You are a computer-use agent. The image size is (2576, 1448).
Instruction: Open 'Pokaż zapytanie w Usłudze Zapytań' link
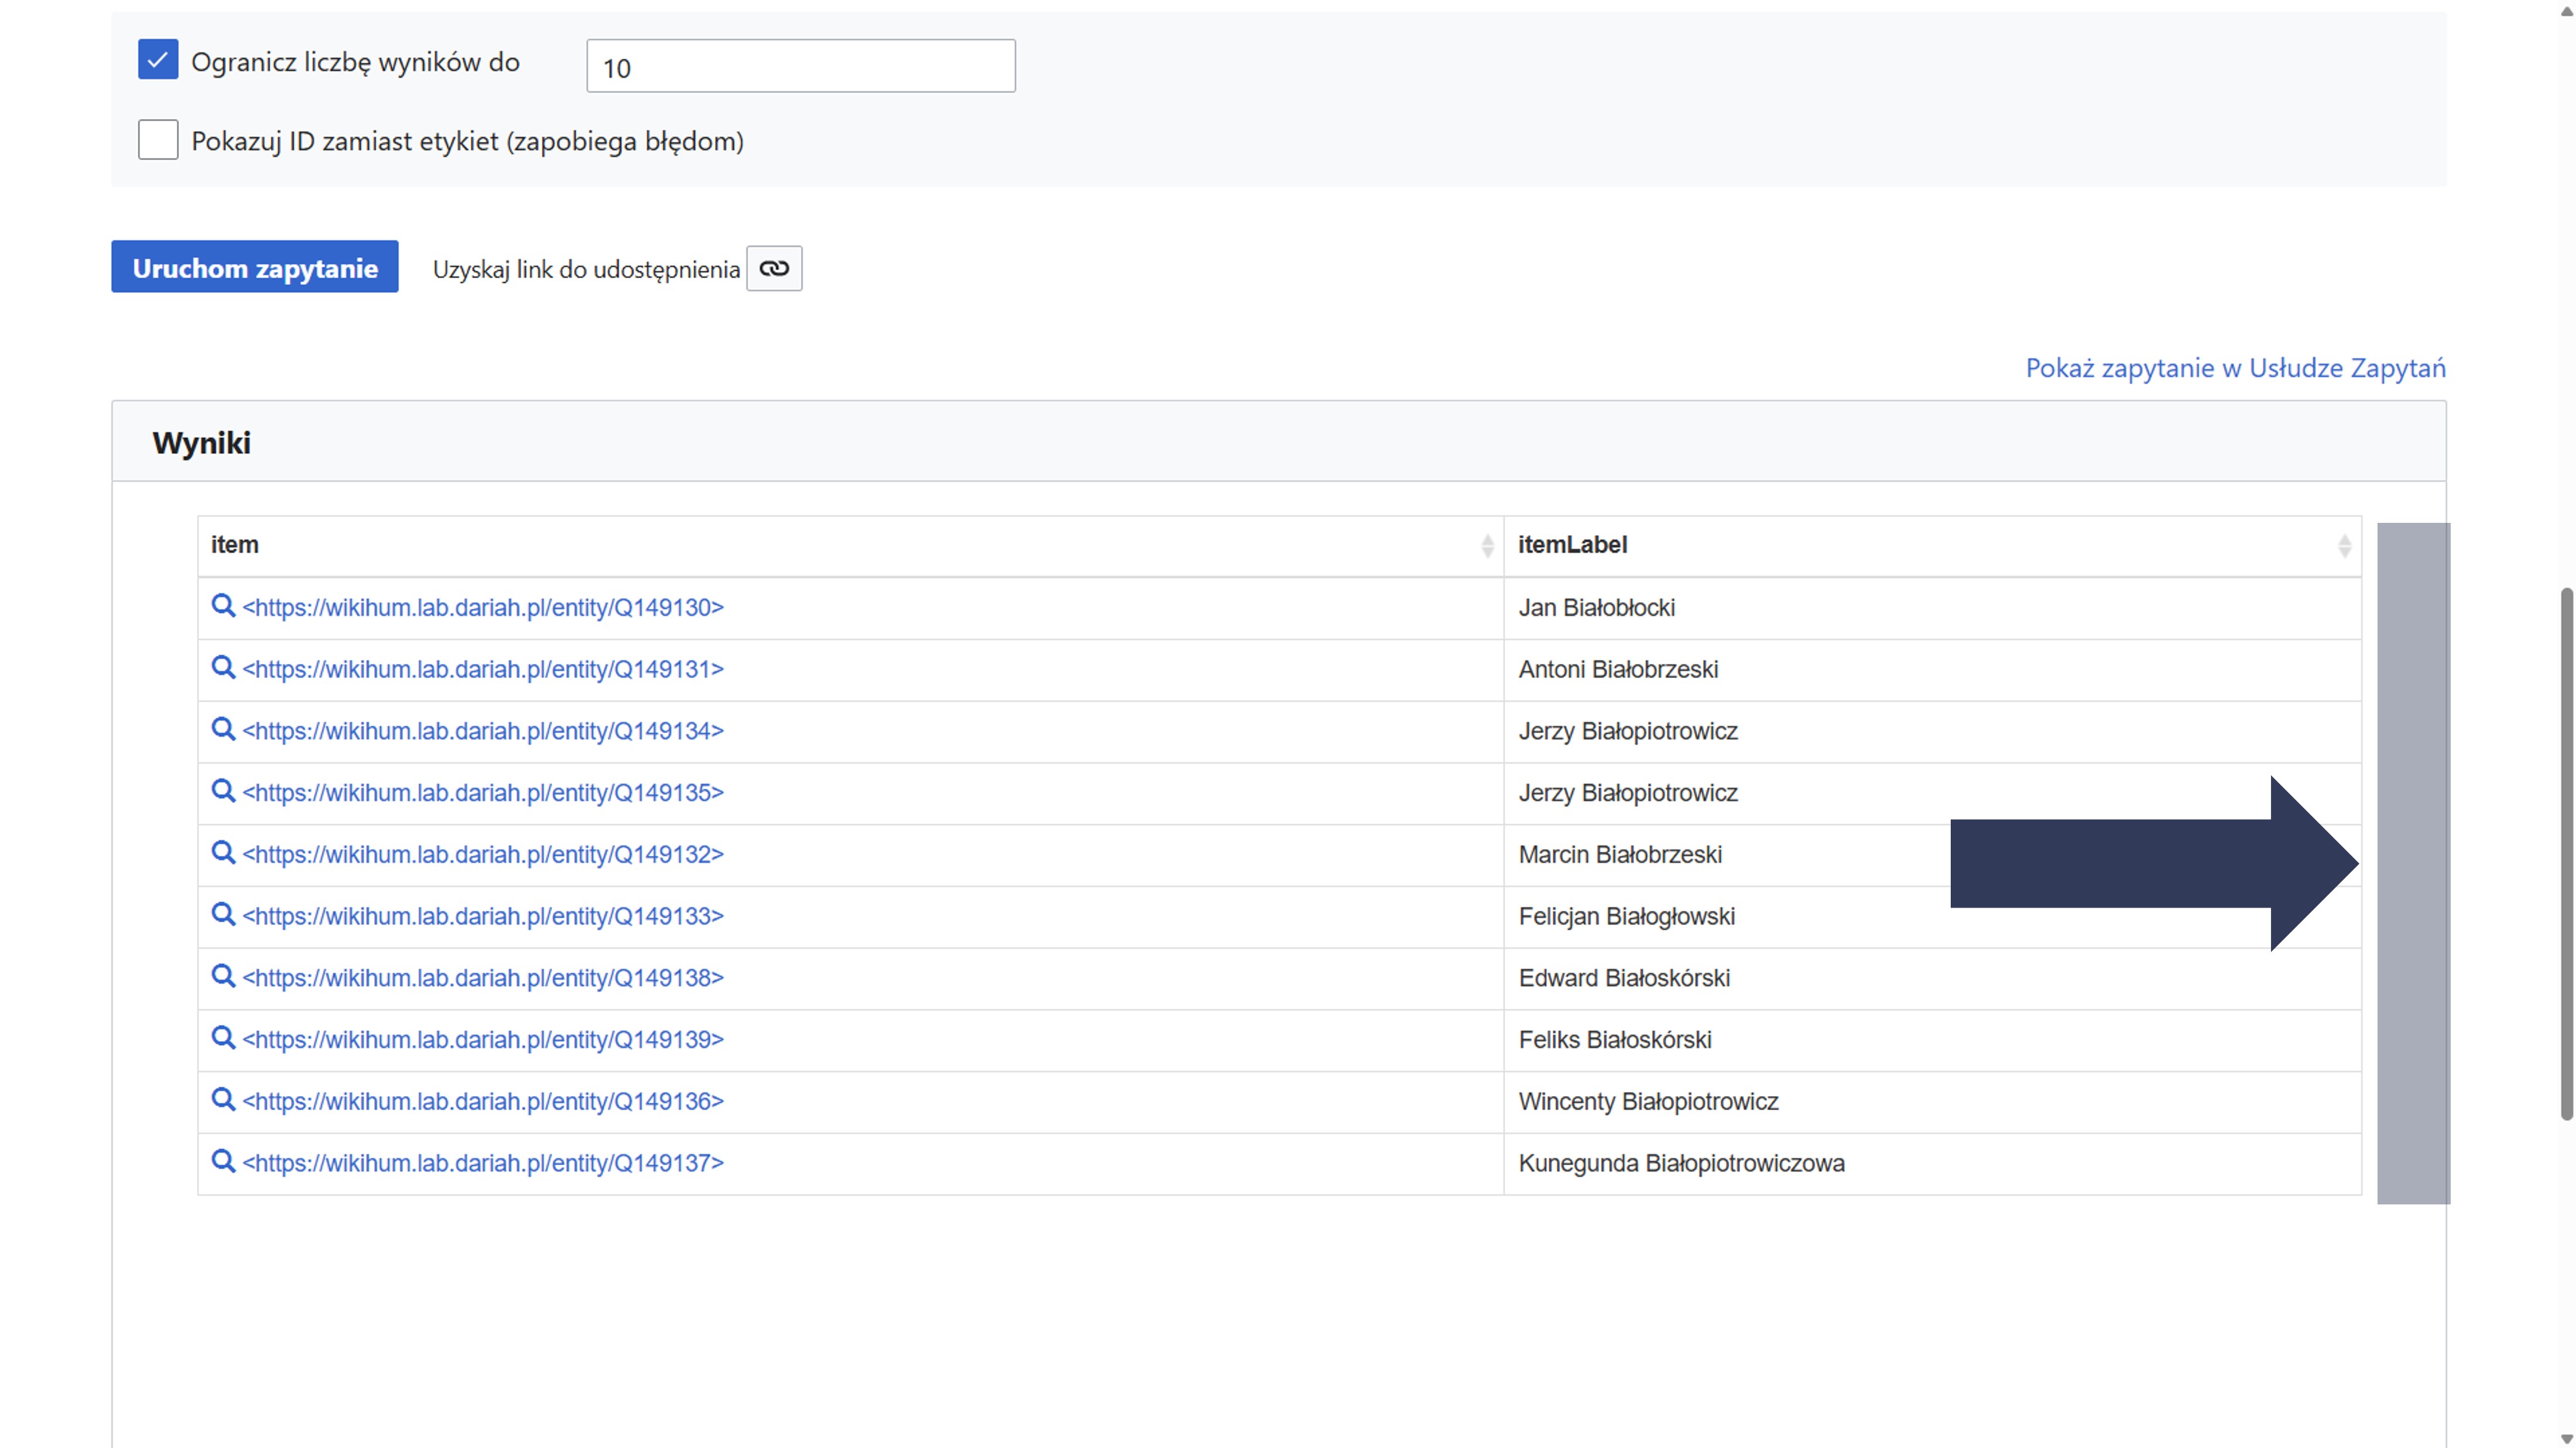tap(2235, 368)
